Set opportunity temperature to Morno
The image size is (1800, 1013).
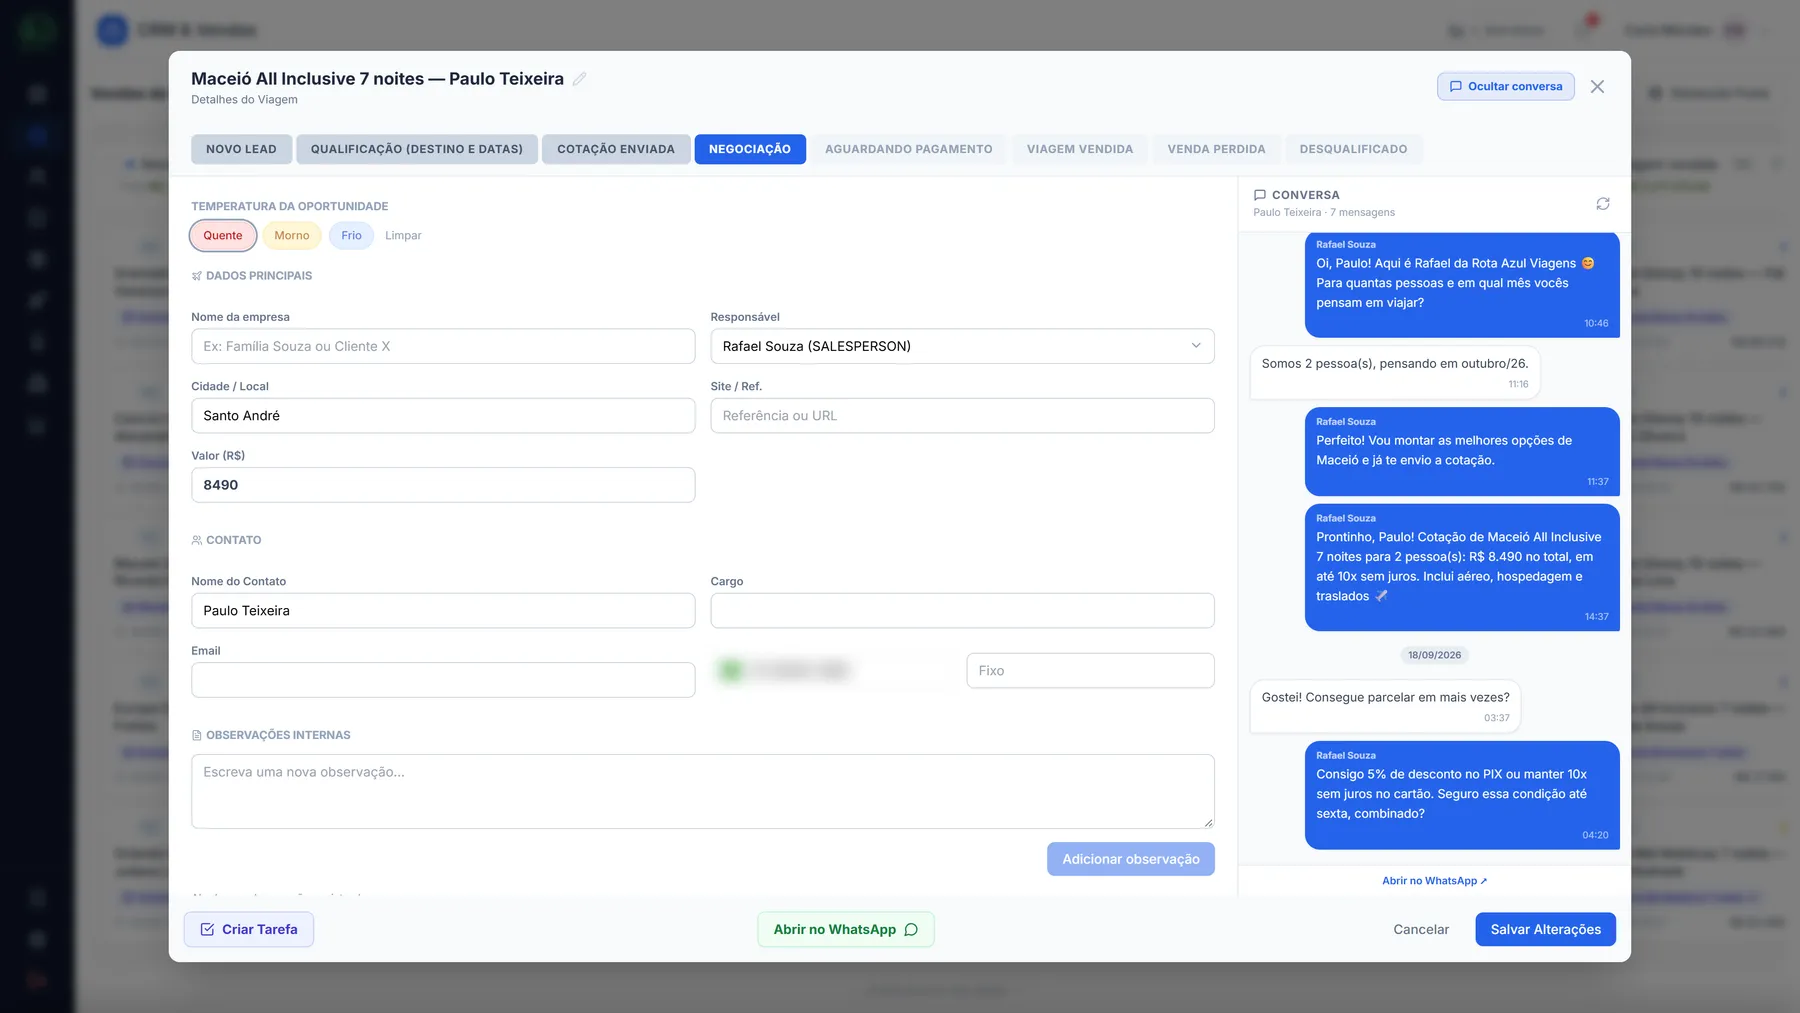click(x=292, y=236)
